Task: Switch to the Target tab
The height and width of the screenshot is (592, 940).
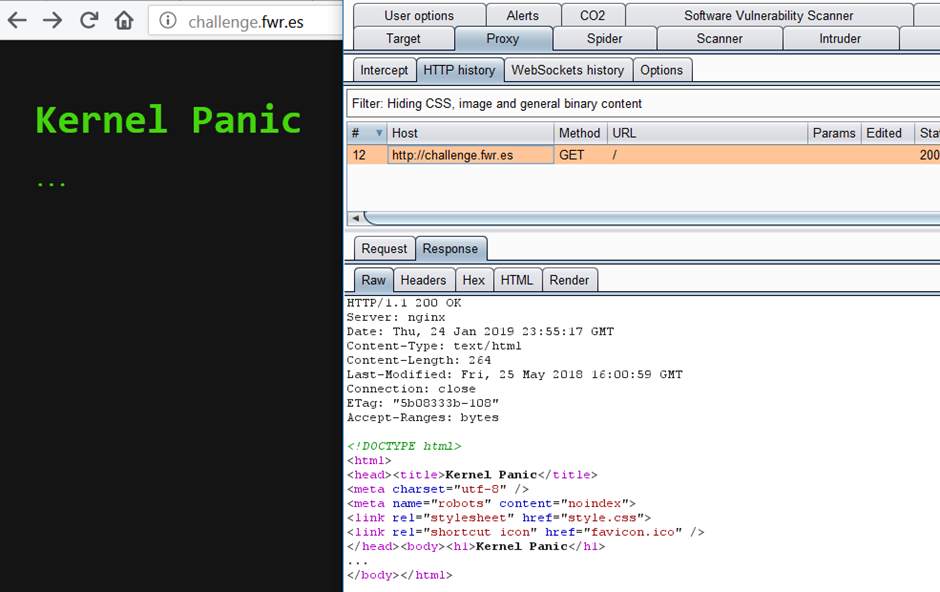Action: click(402, 39)
